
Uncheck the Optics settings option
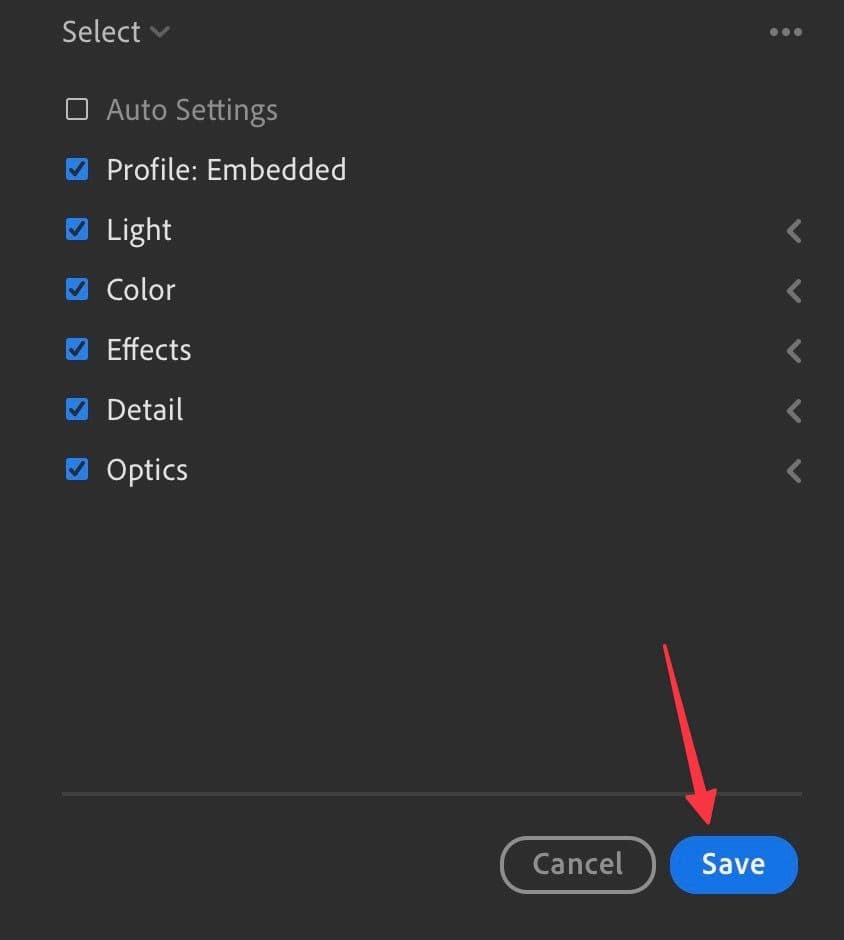click(77, 469)
